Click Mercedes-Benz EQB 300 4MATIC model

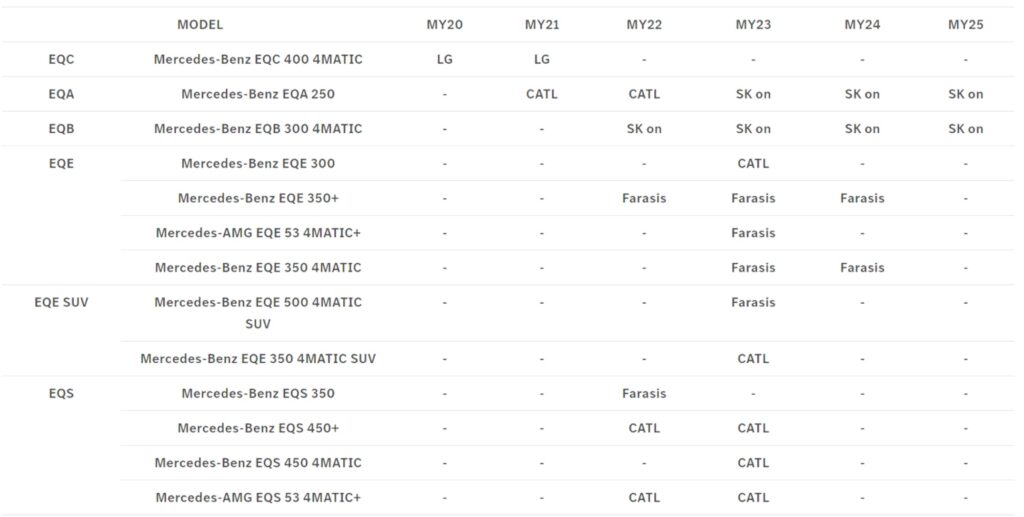pyautogui.click(x=258, y=129)
